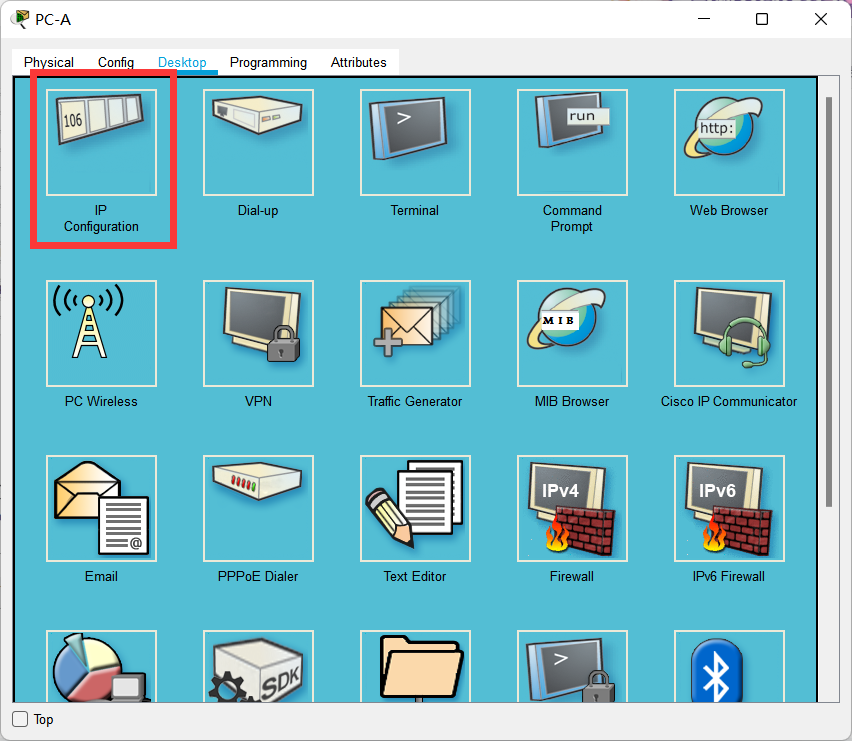Viewport: 852px width, 741px height.
Task: Launch the Terminal app
Action: (416, 142)
